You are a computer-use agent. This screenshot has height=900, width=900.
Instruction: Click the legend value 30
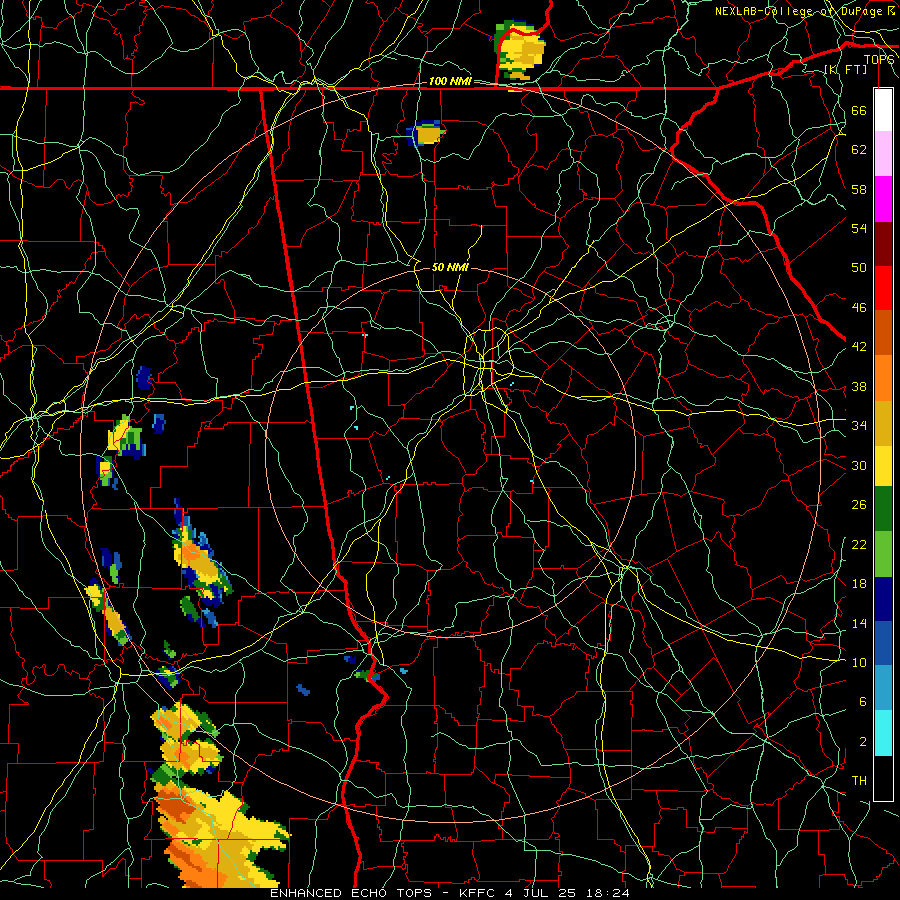(859, 465)
